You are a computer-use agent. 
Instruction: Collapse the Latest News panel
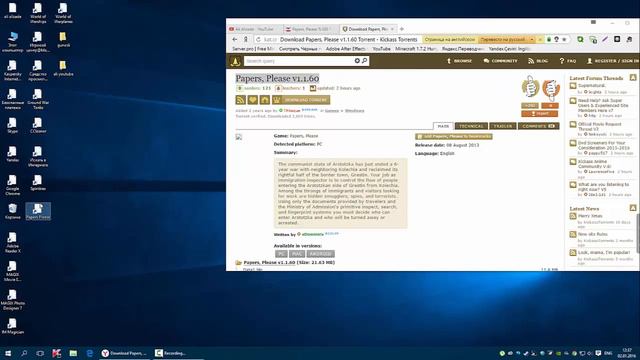[x=633, y=208]
